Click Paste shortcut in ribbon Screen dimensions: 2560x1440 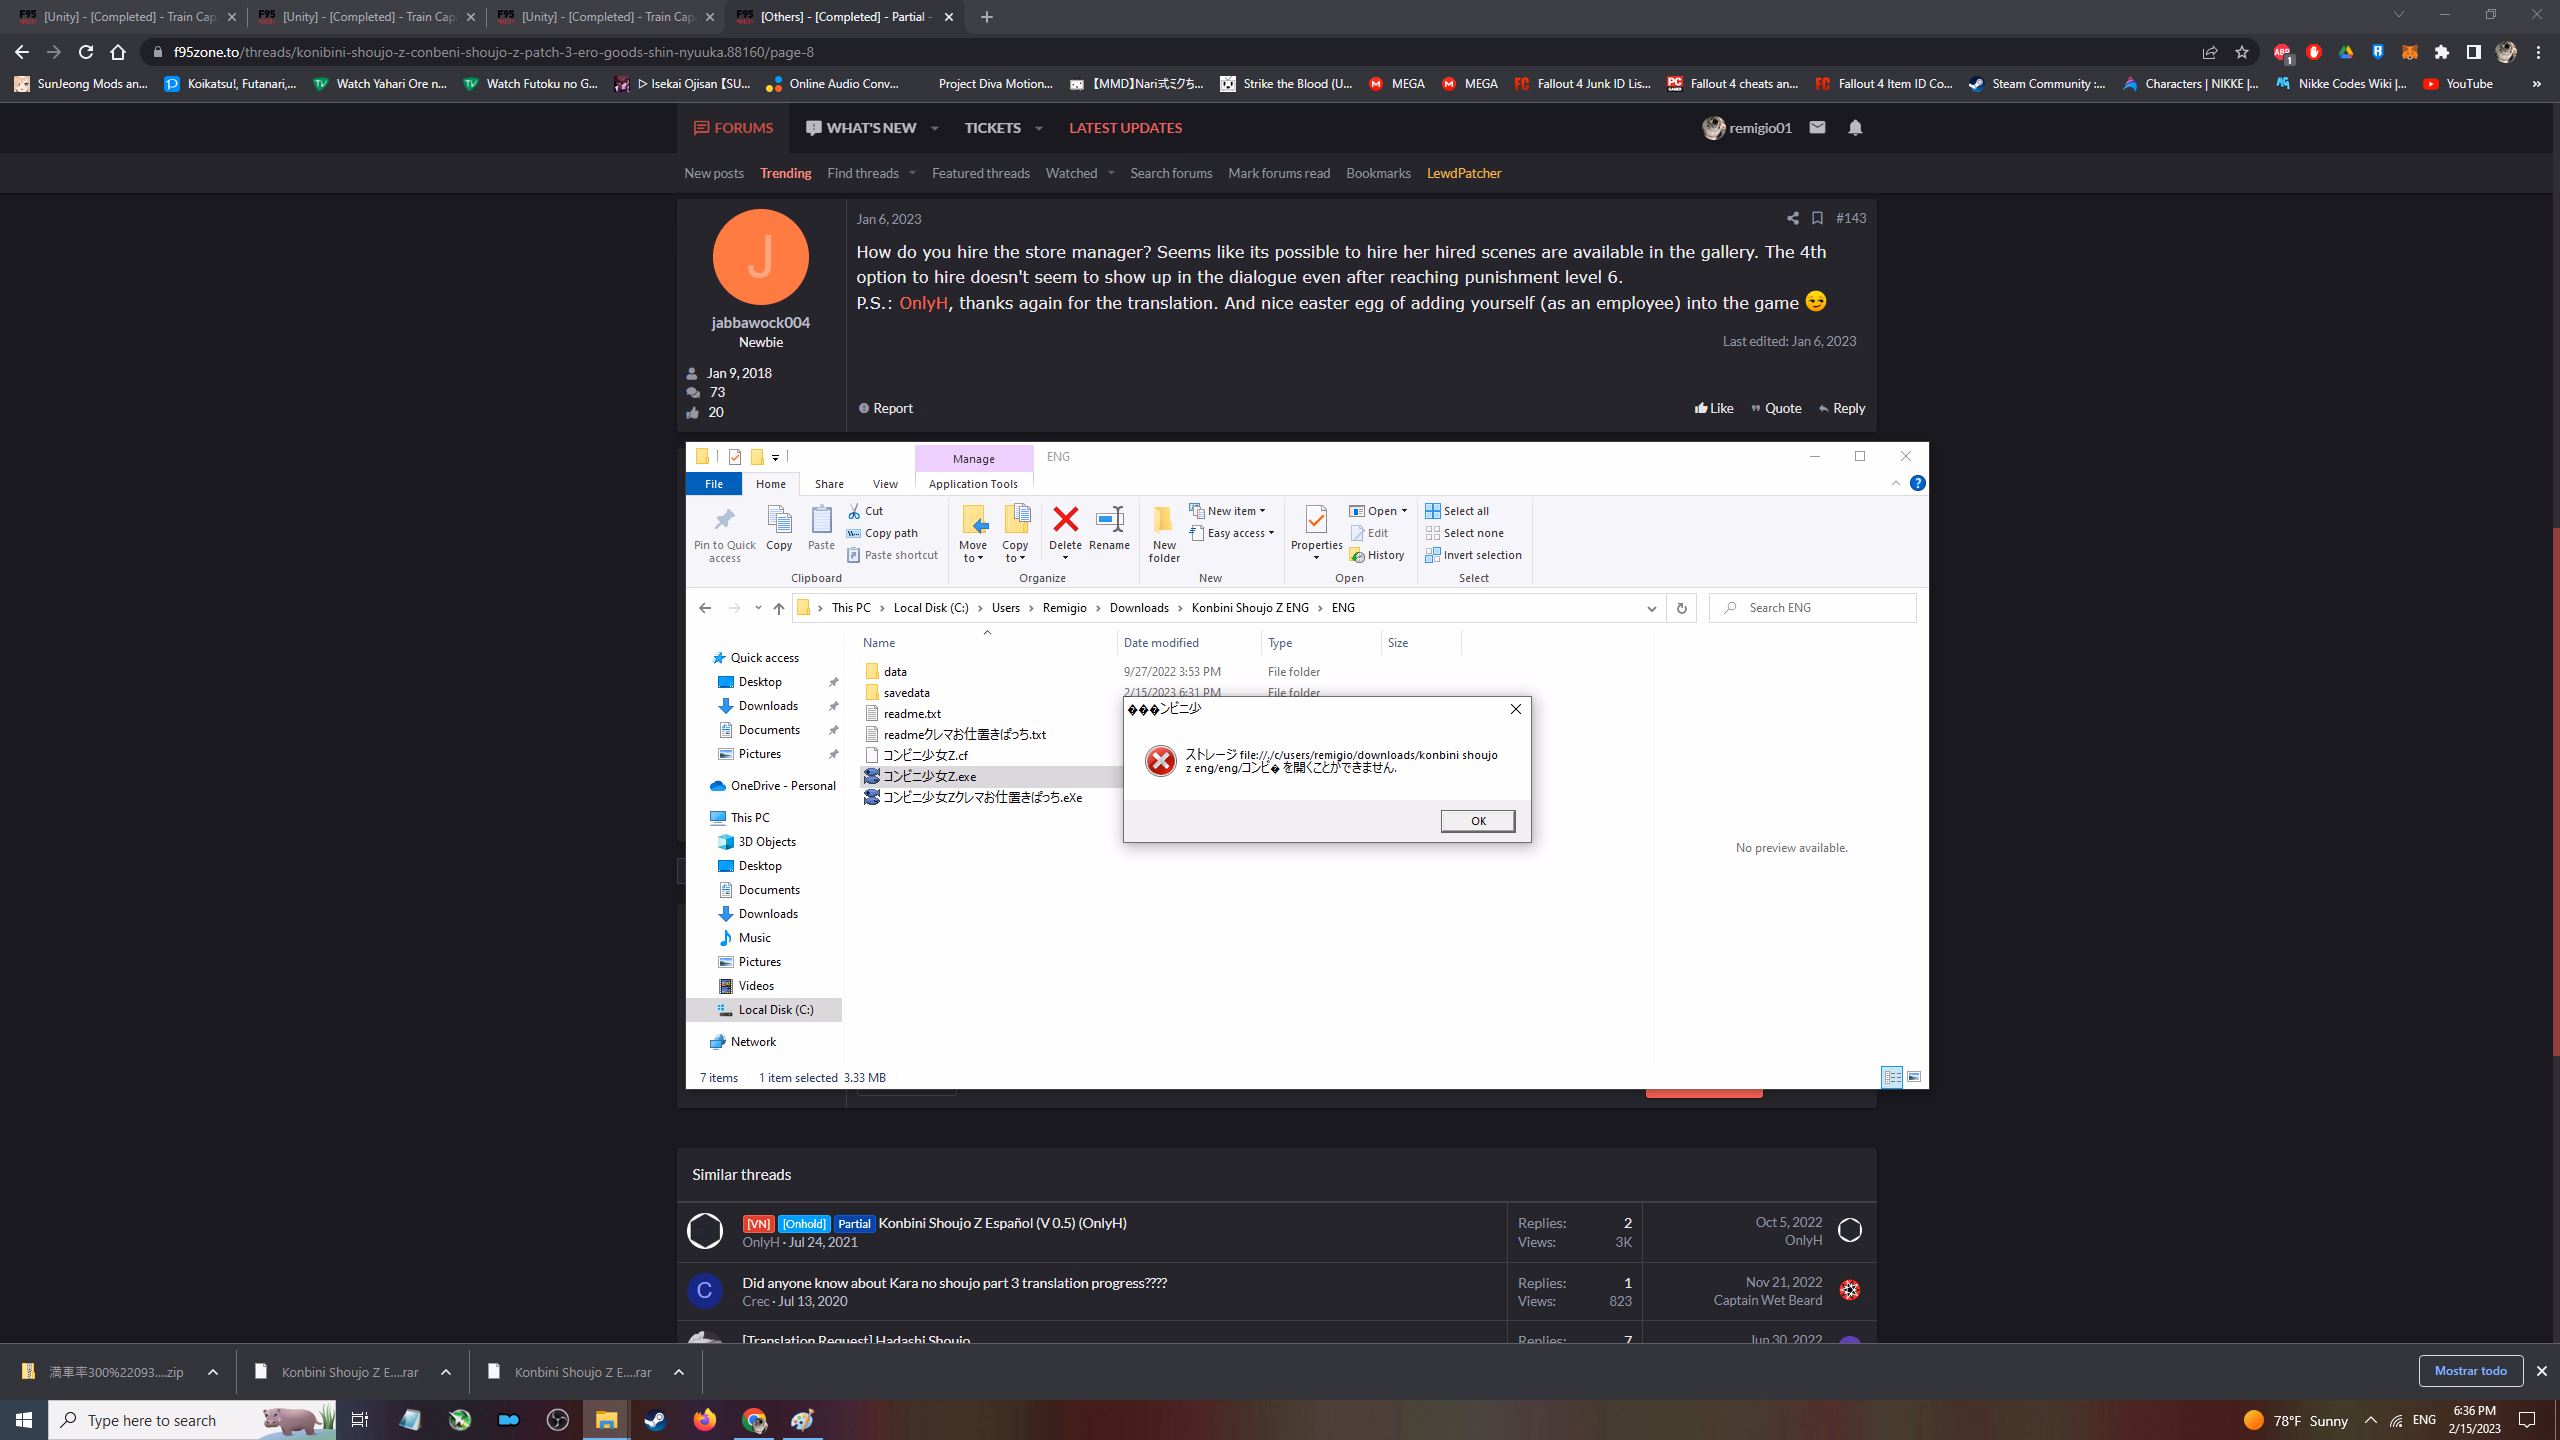(892, 555)
